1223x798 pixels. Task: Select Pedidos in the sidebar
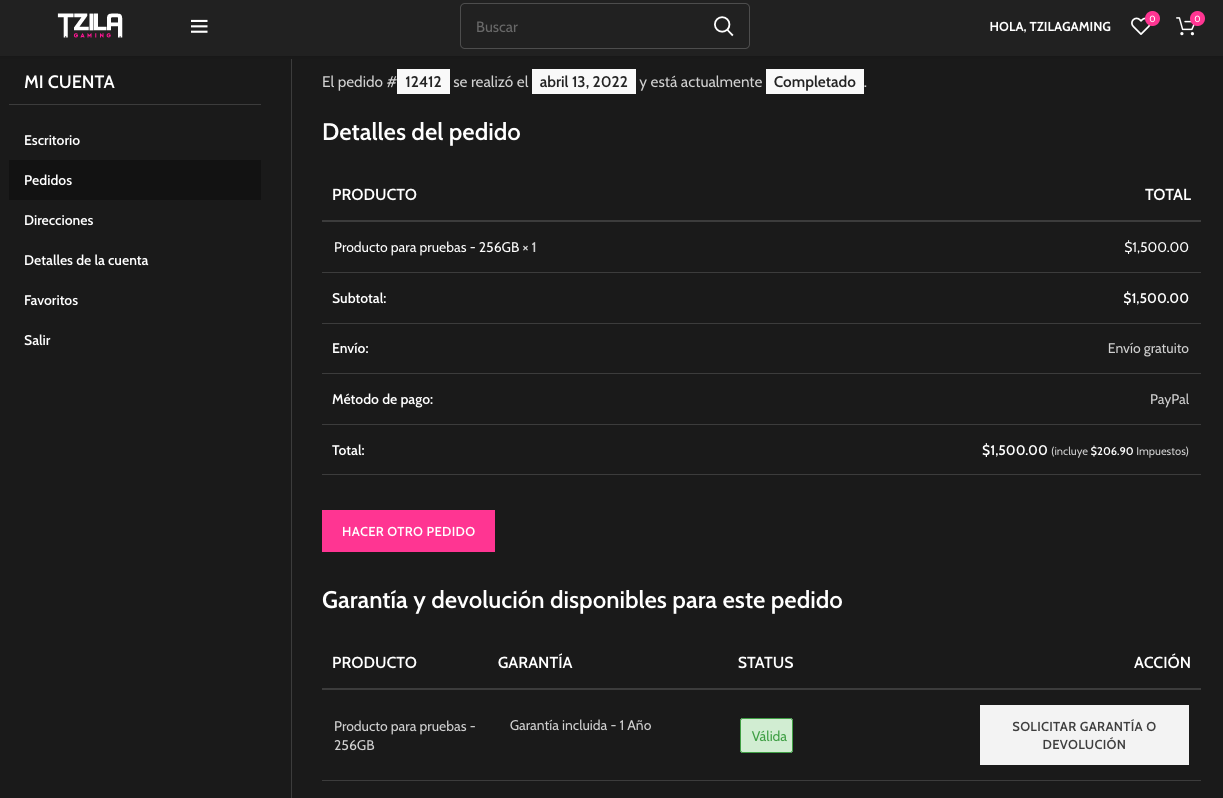[48, 180]
